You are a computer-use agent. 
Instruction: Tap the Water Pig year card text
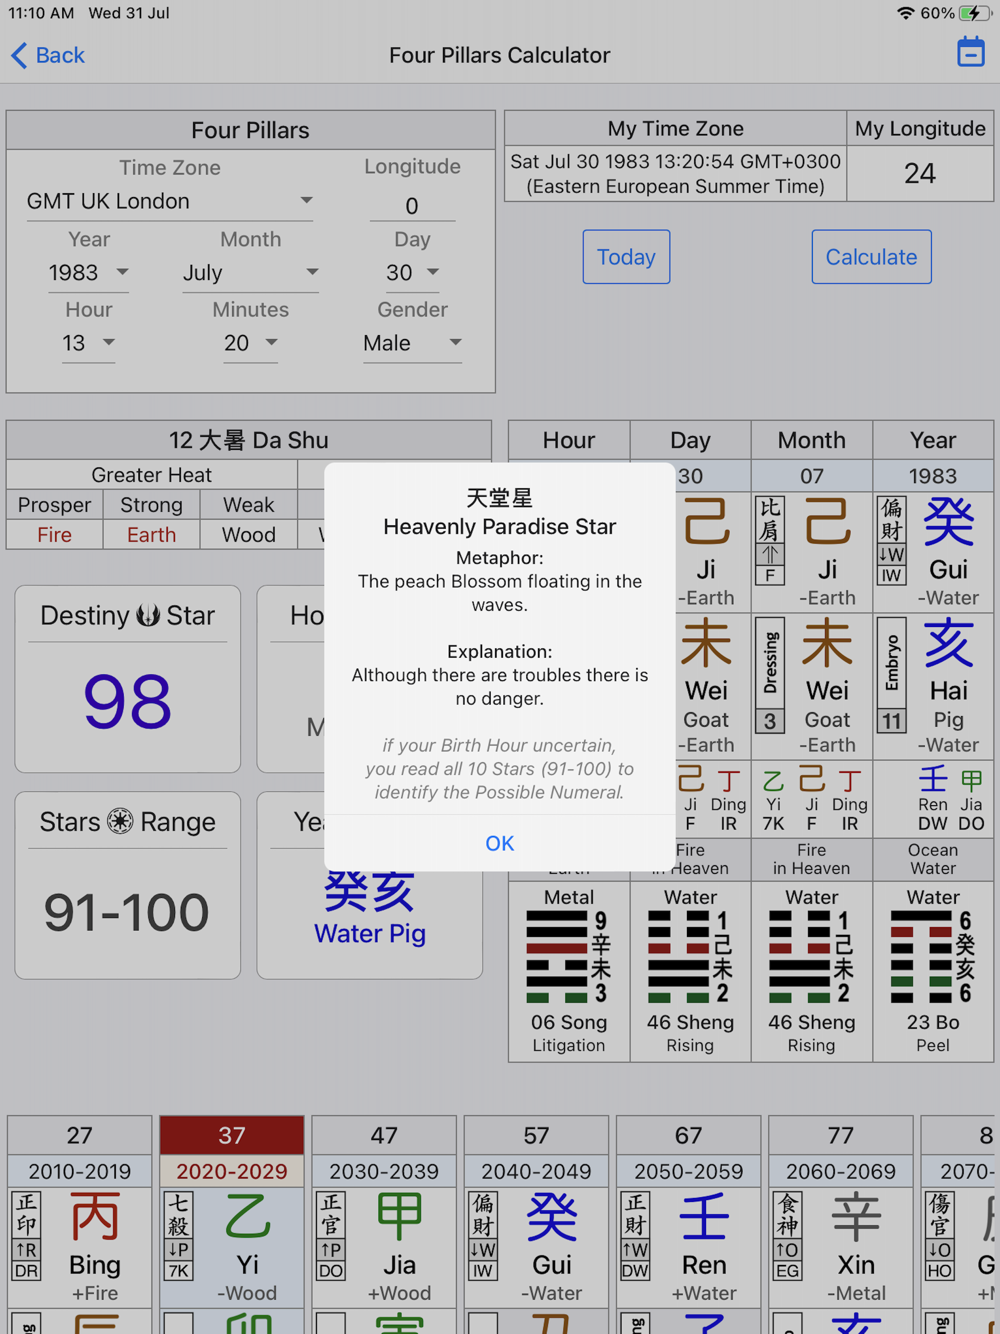(x=370, y=934)
